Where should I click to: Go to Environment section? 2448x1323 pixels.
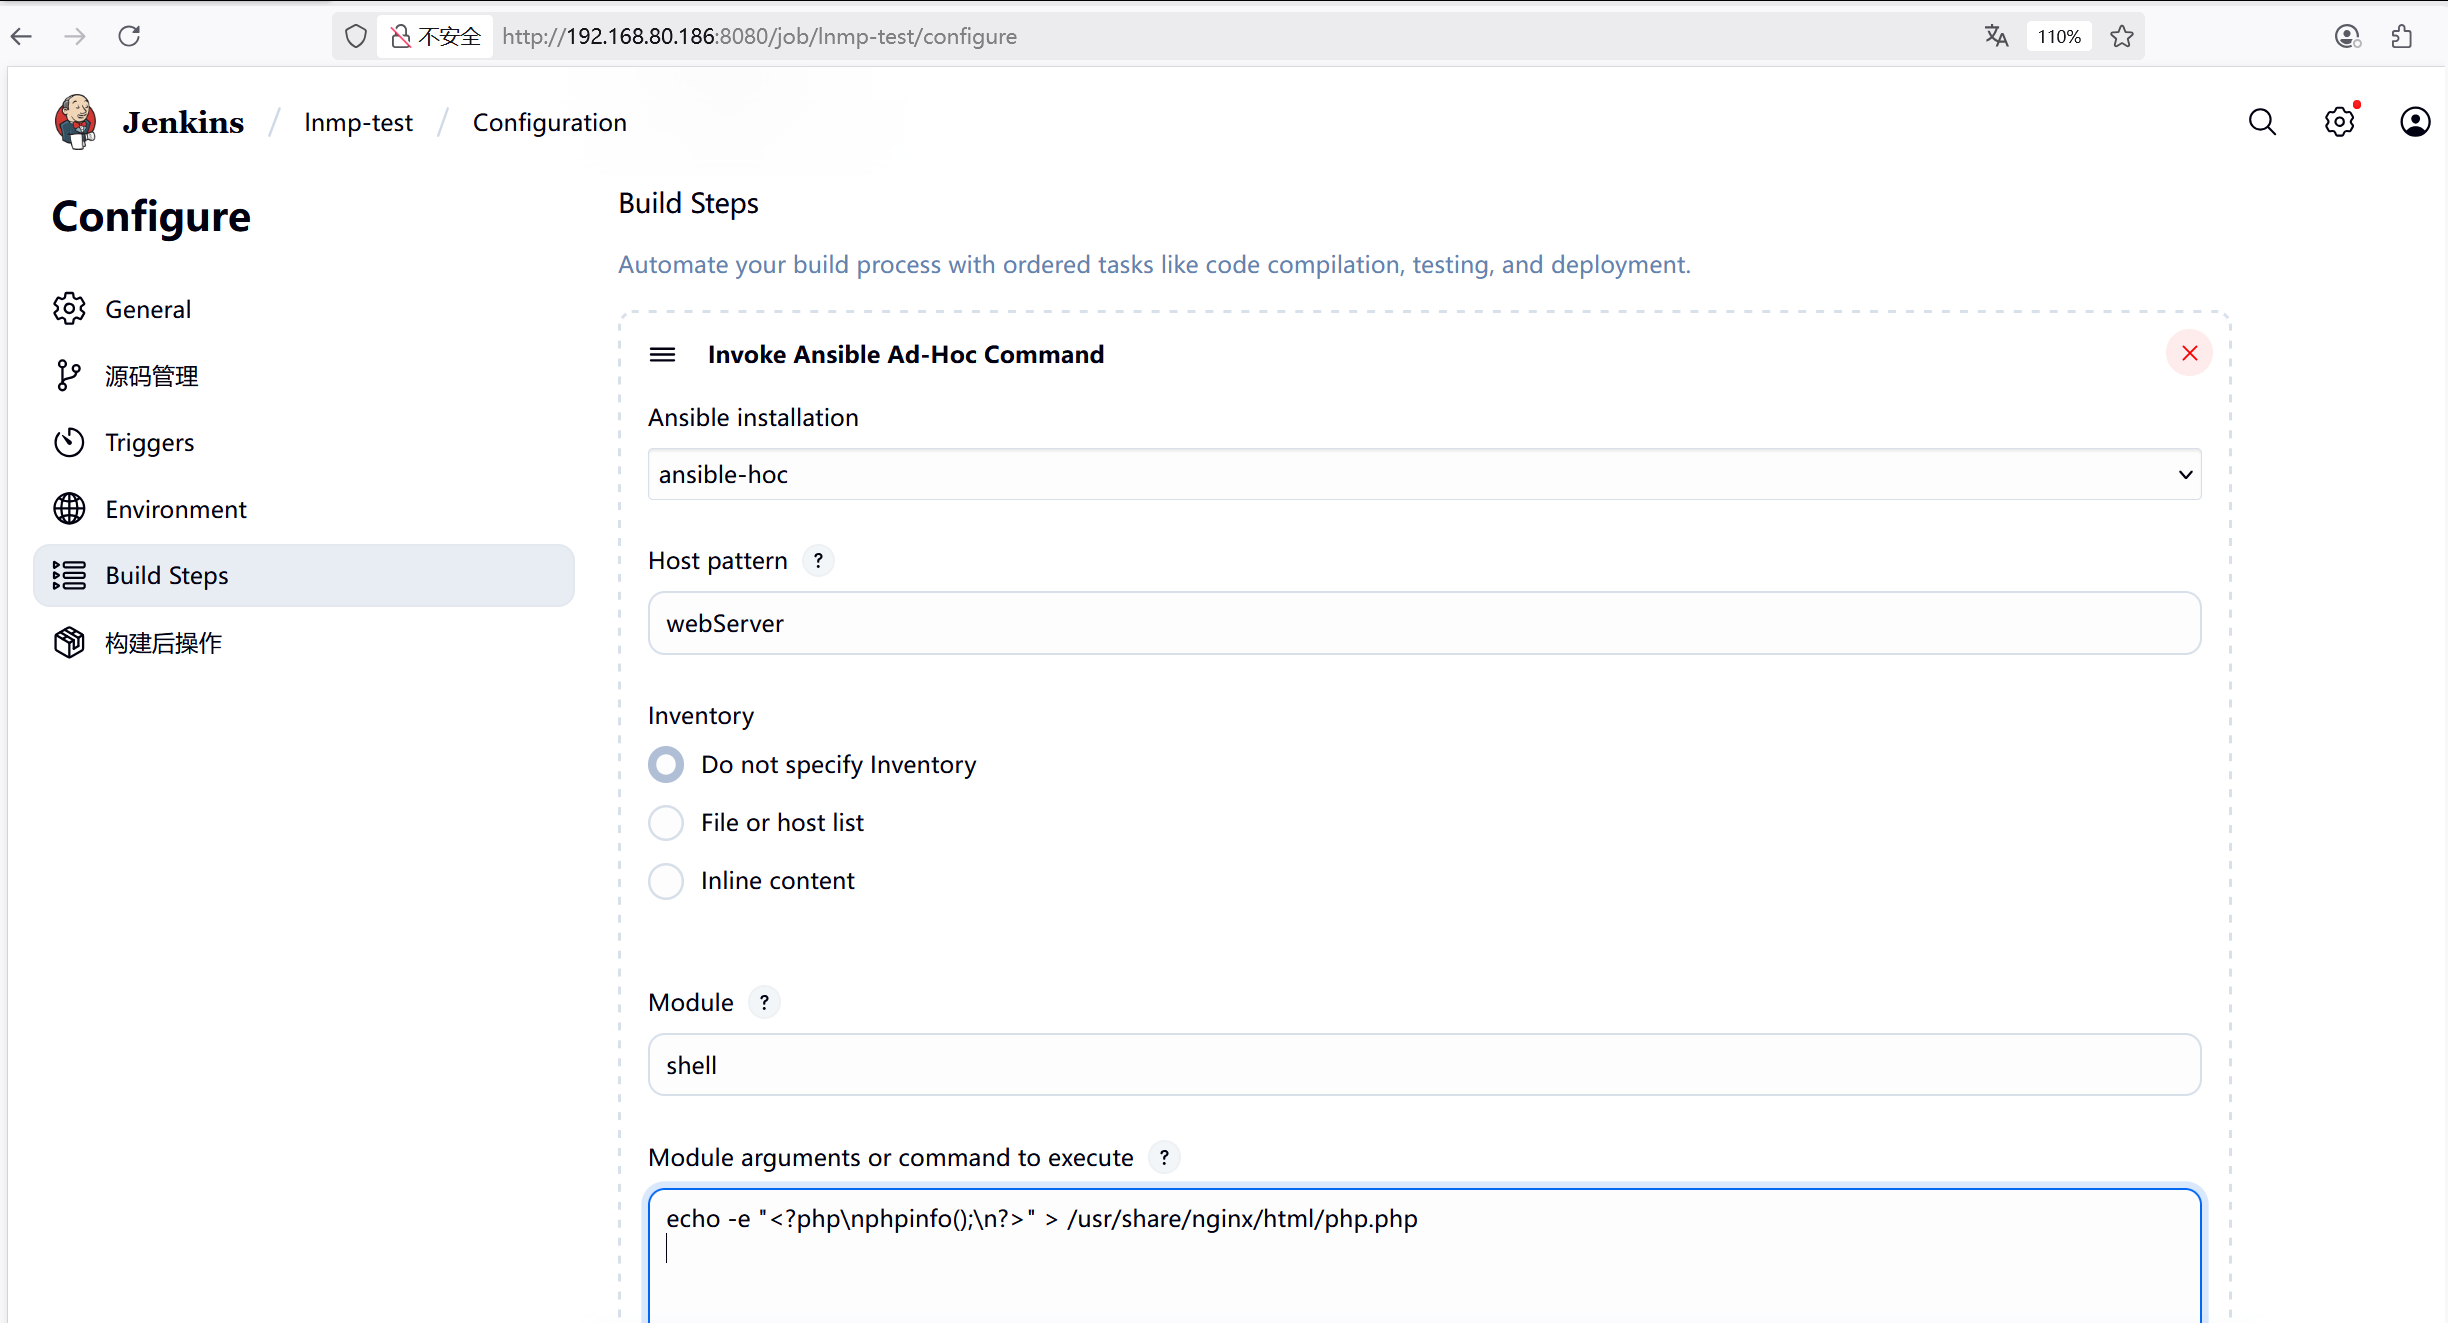click(x=304, y=509)
